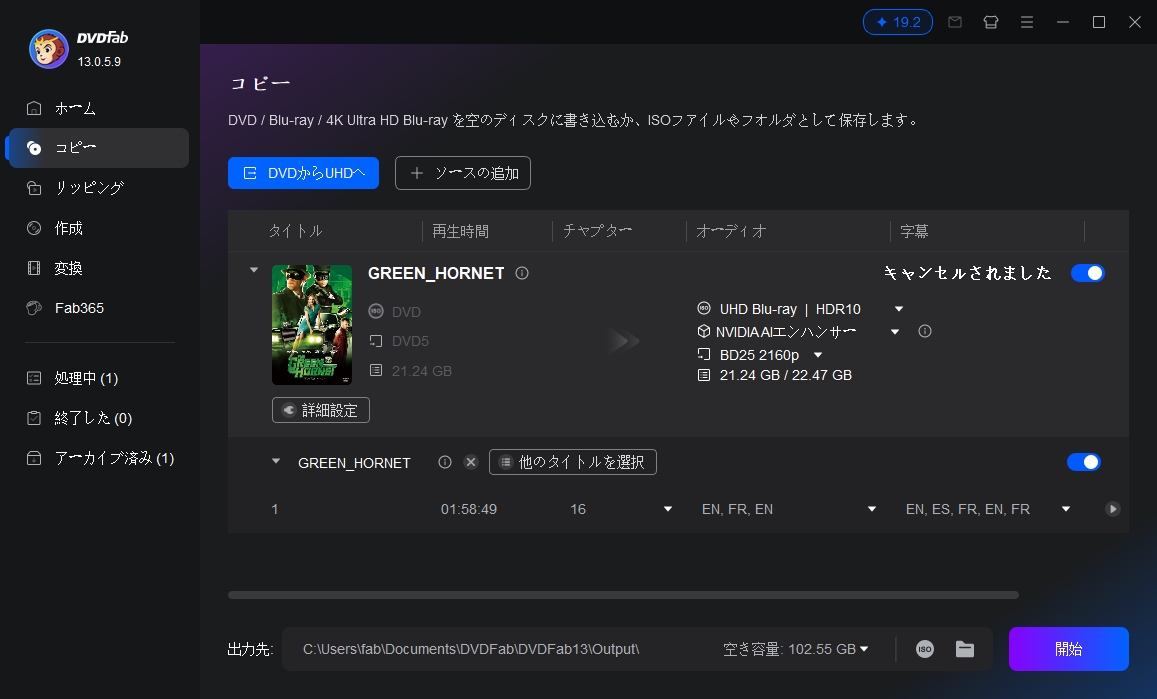This screenshot has height=699, width=1157.
Task: Open the BD25 2160p size dropdown
Action: 817,354
